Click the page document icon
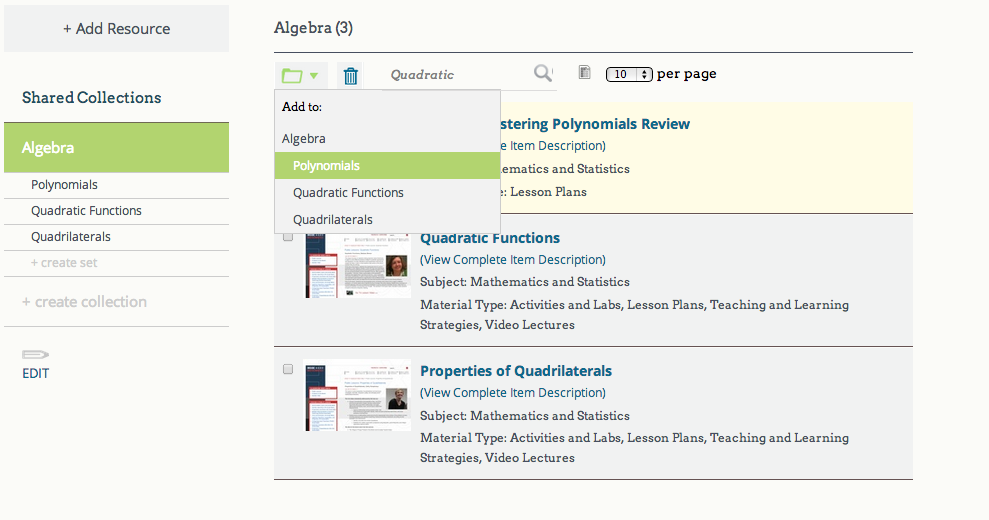 point(585,73)
